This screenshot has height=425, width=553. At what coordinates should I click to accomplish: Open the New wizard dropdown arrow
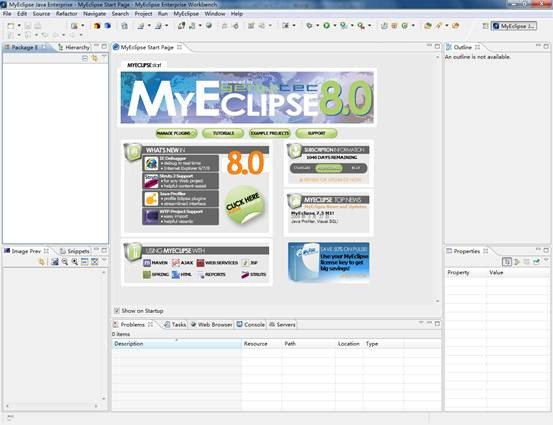click(x=19, y=25)
